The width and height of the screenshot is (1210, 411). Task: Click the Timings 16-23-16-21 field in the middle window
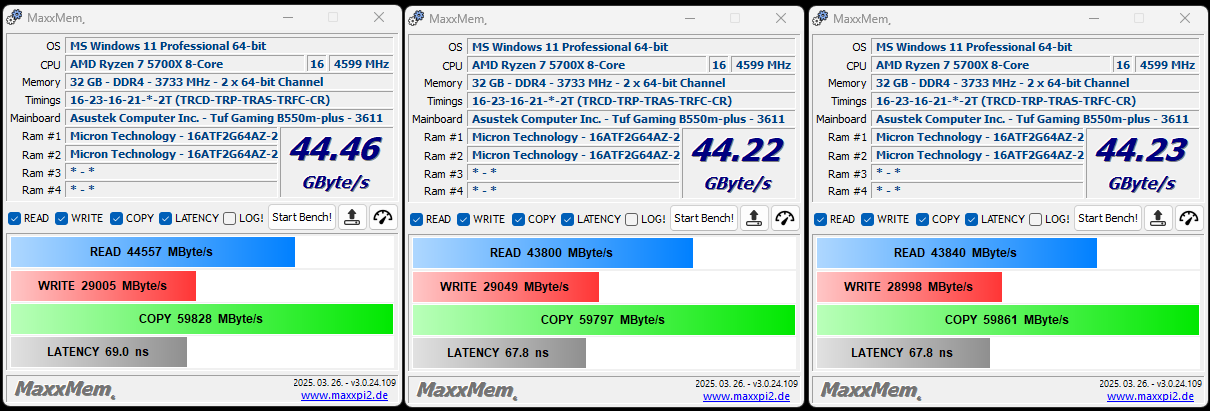tap(632, 101)
